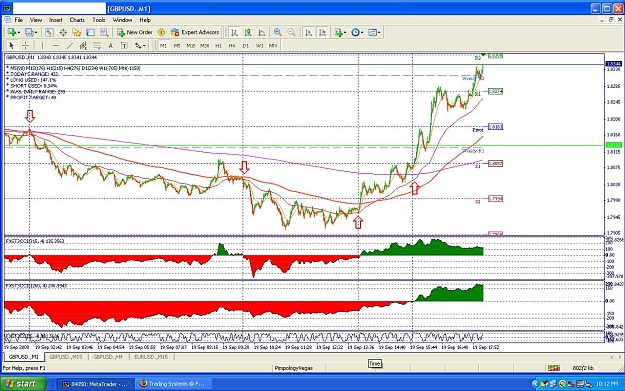Select the Equidistant Channel tool
The image size is (625, 391).
pyautogui.click(x=83, y=45)
